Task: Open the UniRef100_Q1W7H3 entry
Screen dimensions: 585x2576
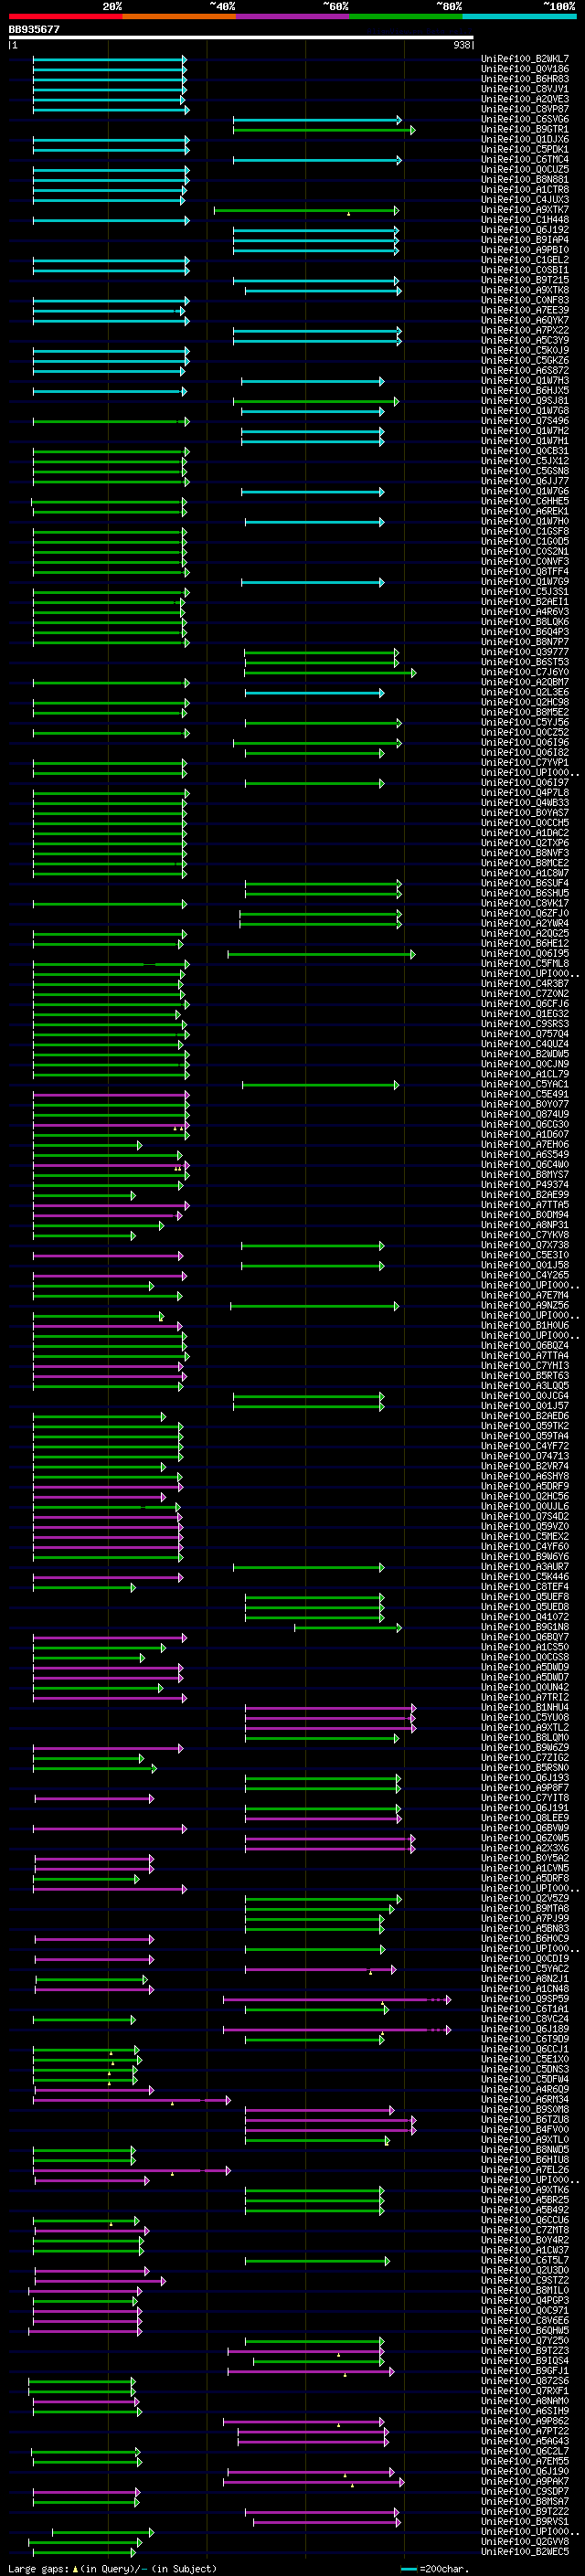Action: [x=524, y=381]
